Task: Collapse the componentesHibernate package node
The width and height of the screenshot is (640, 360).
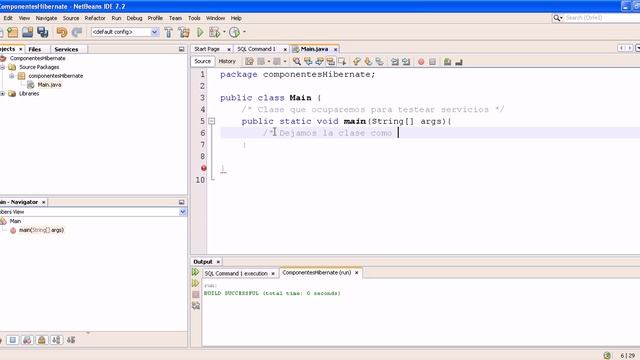Action: tap(11, 76)
